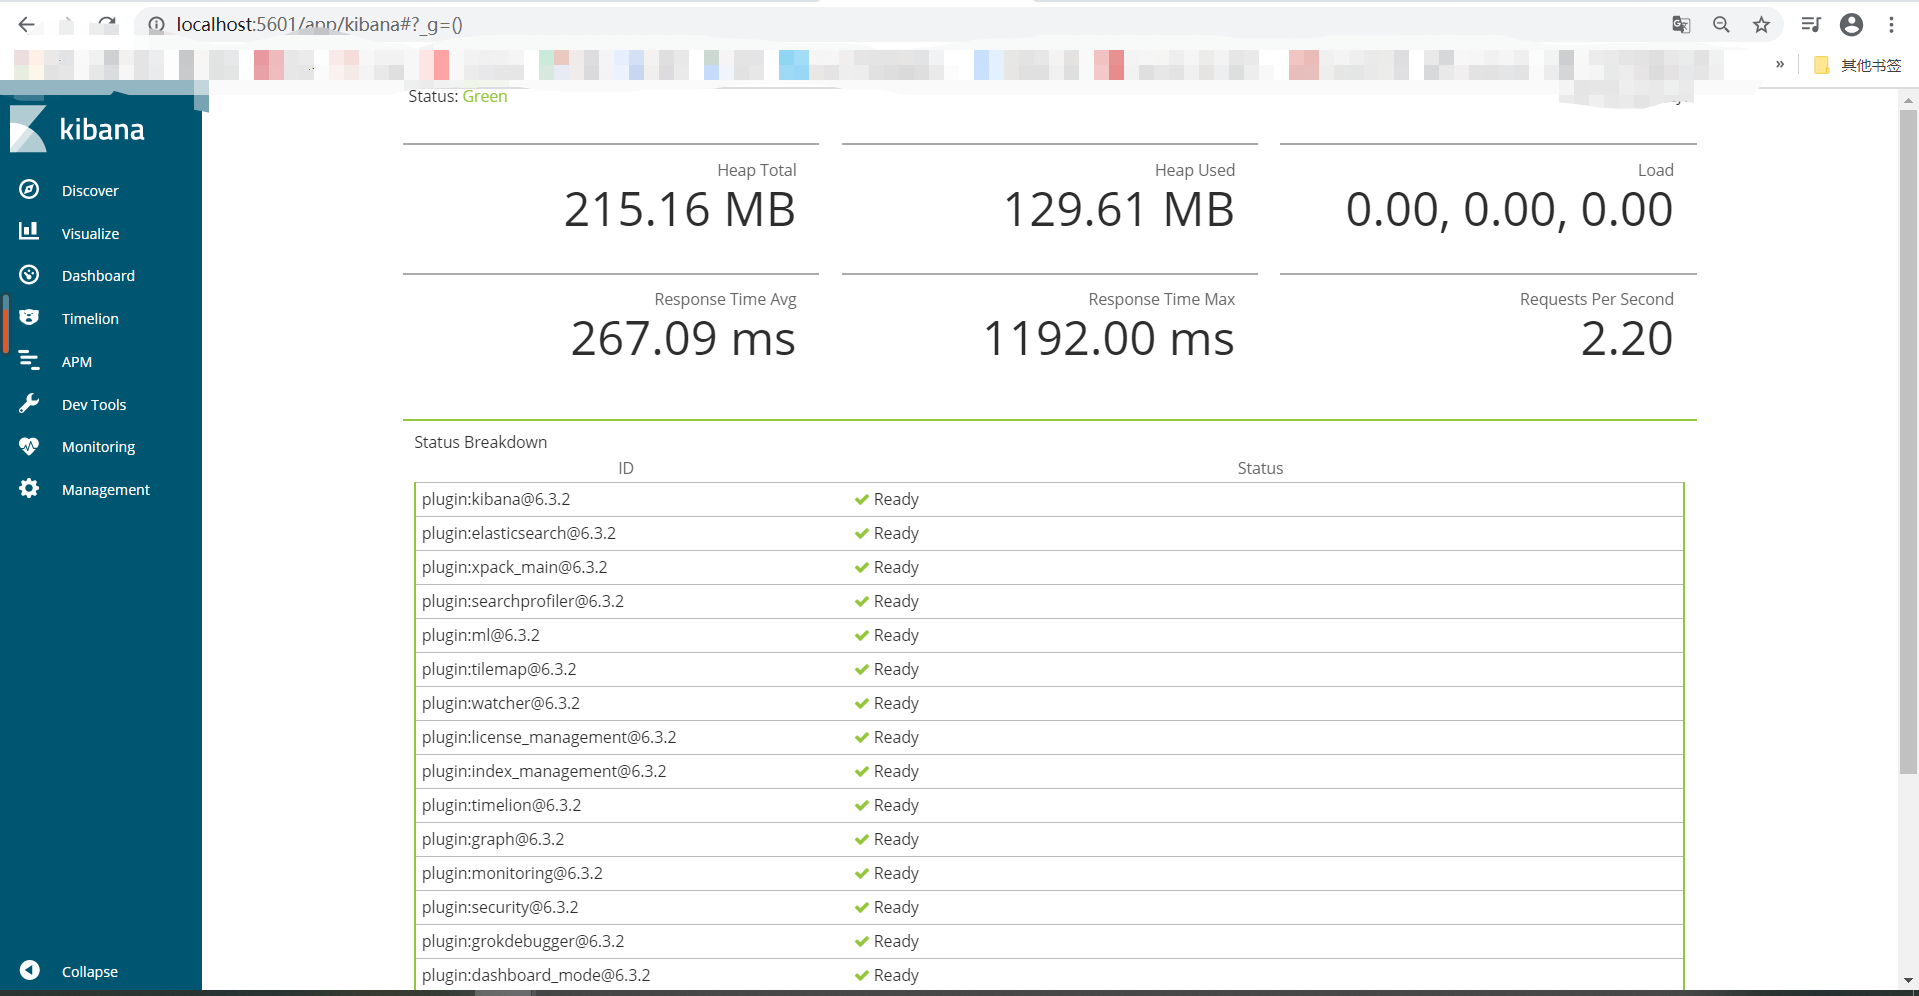
Task: Click the zoom magnifier icon in address bar
Action: pyautogui.click(x=1721, y=24)
